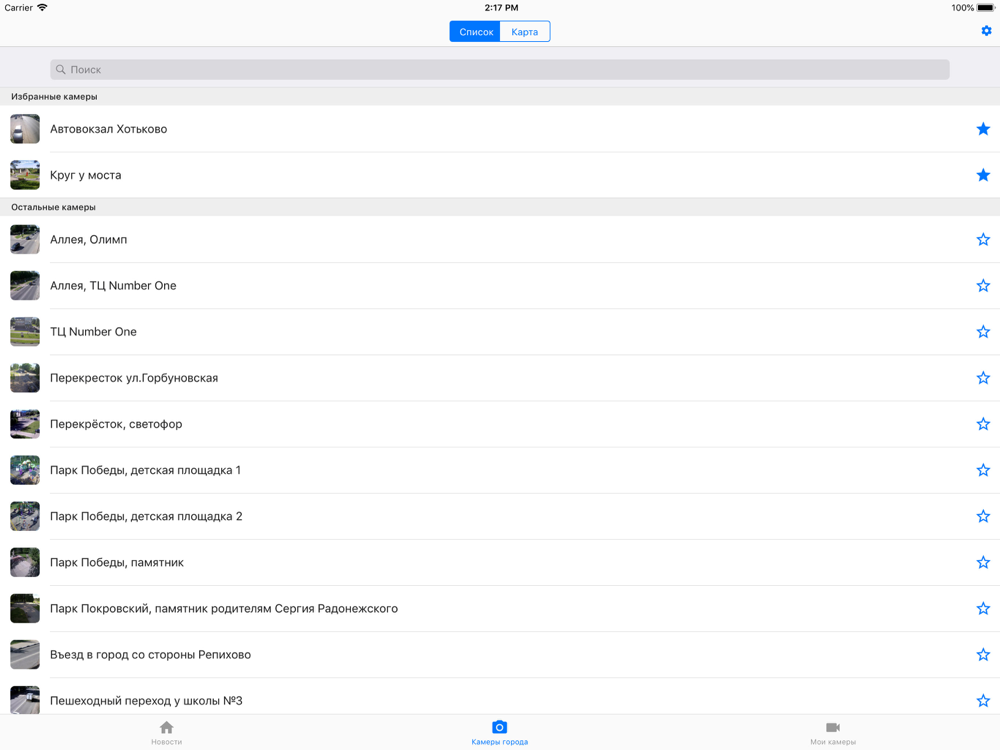Open Аллея, Олимп thumbnail image
This screenshot has height=750, width=1000.
25,239
